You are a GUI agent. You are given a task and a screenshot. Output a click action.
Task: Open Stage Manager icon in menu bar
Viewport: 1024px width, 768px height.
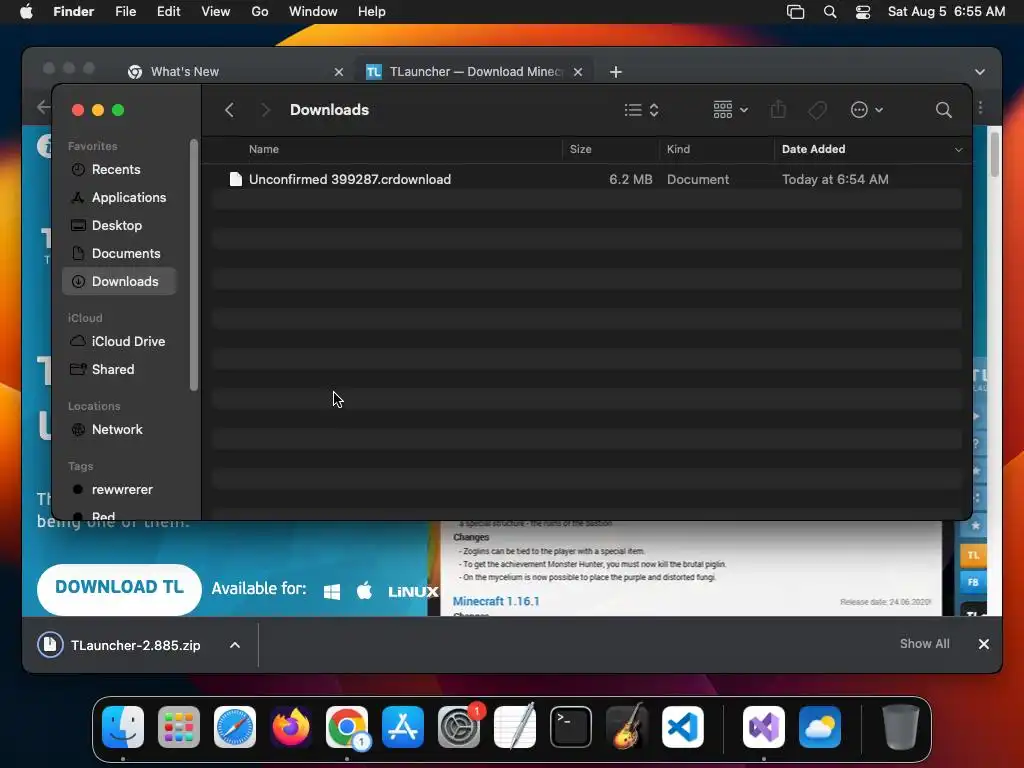pyautogui.click(x=795, y=12)
